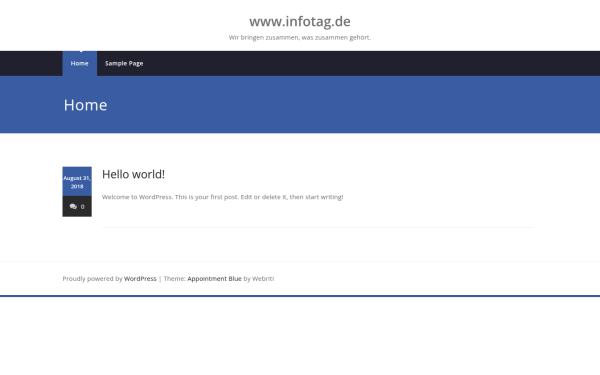The image size is (600, 375).
Task: Click the tagline 'Wir bringen zusammen, was zusammen gehört.'
Action: 300,38
